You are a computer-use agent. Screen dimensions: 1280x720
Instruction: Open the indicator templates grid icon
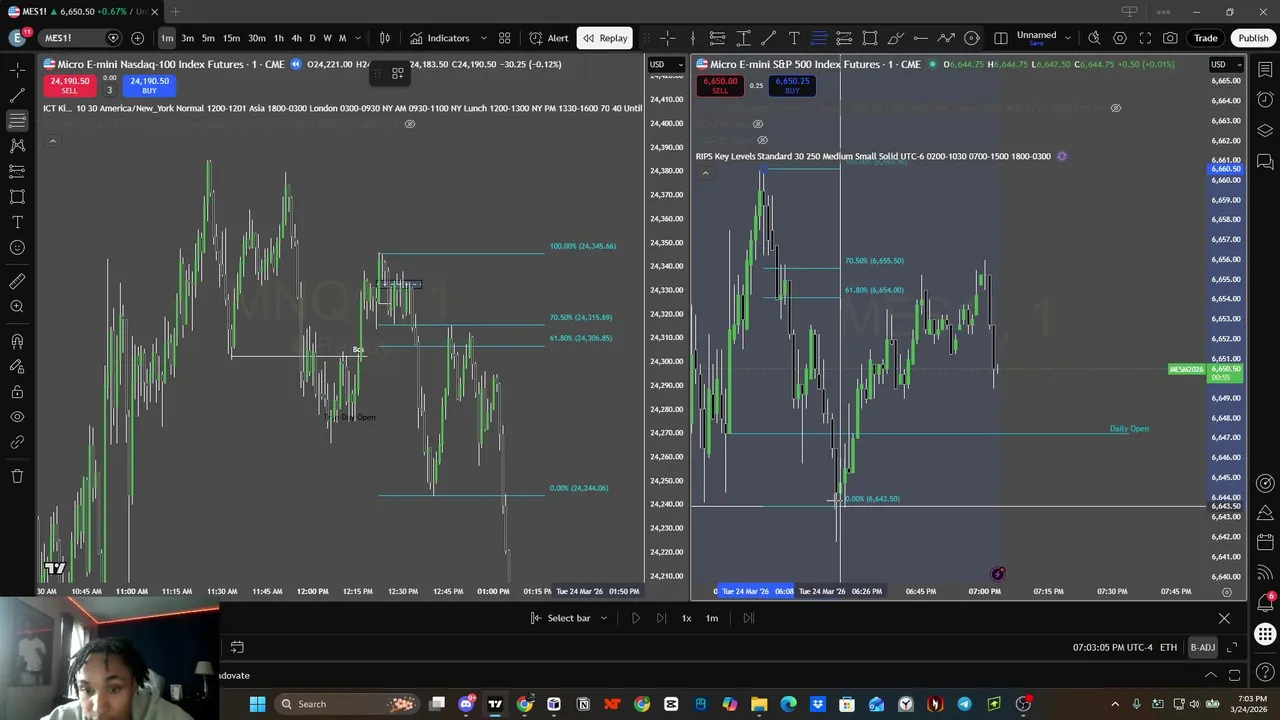coord(505,38)
